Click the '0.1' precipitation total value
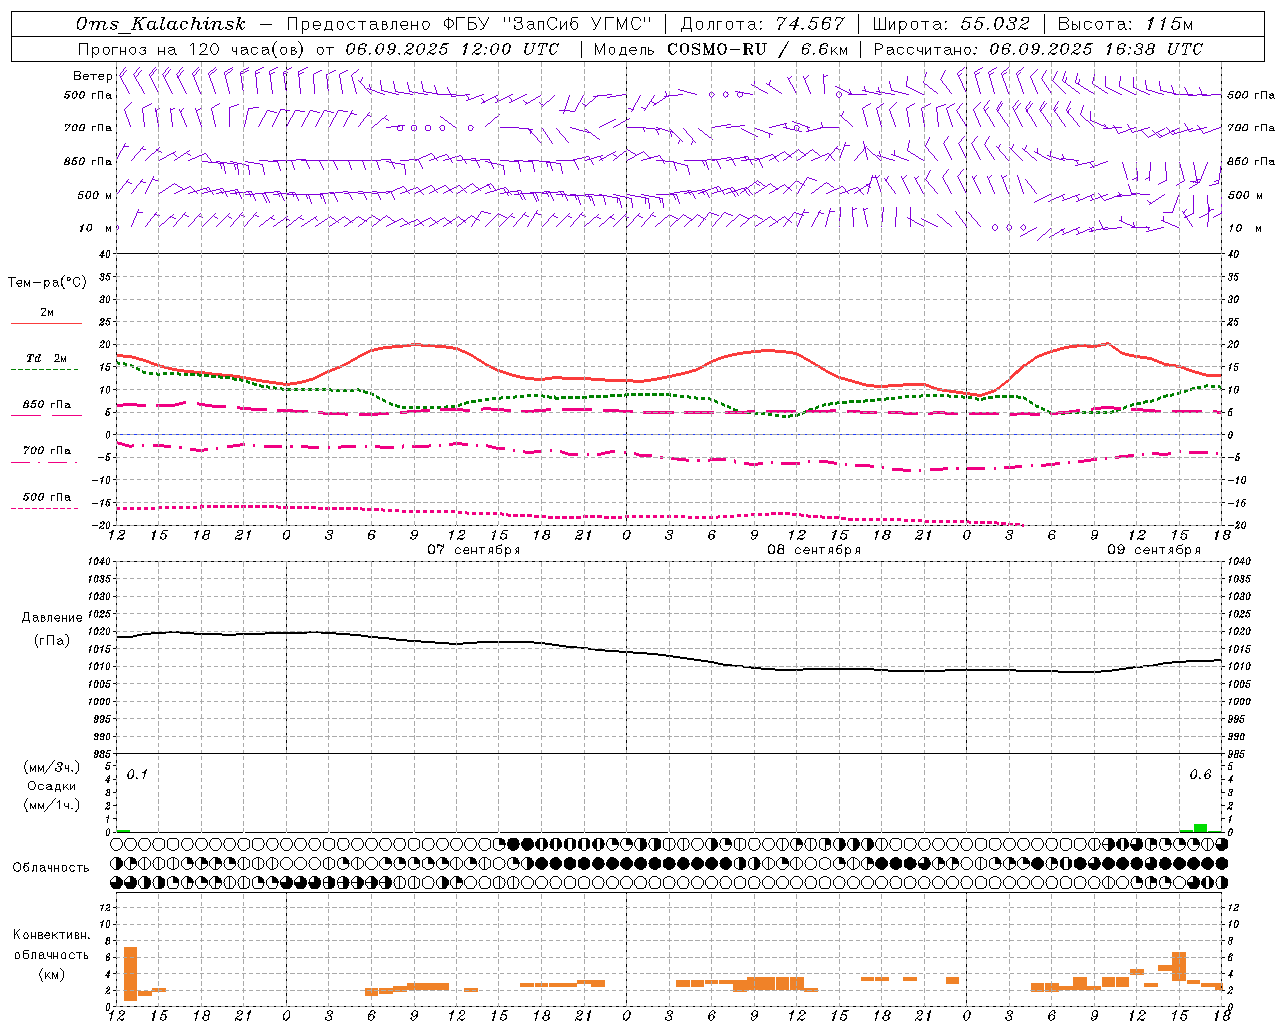The image size is (1280, 1024). (x=137, y=775)
